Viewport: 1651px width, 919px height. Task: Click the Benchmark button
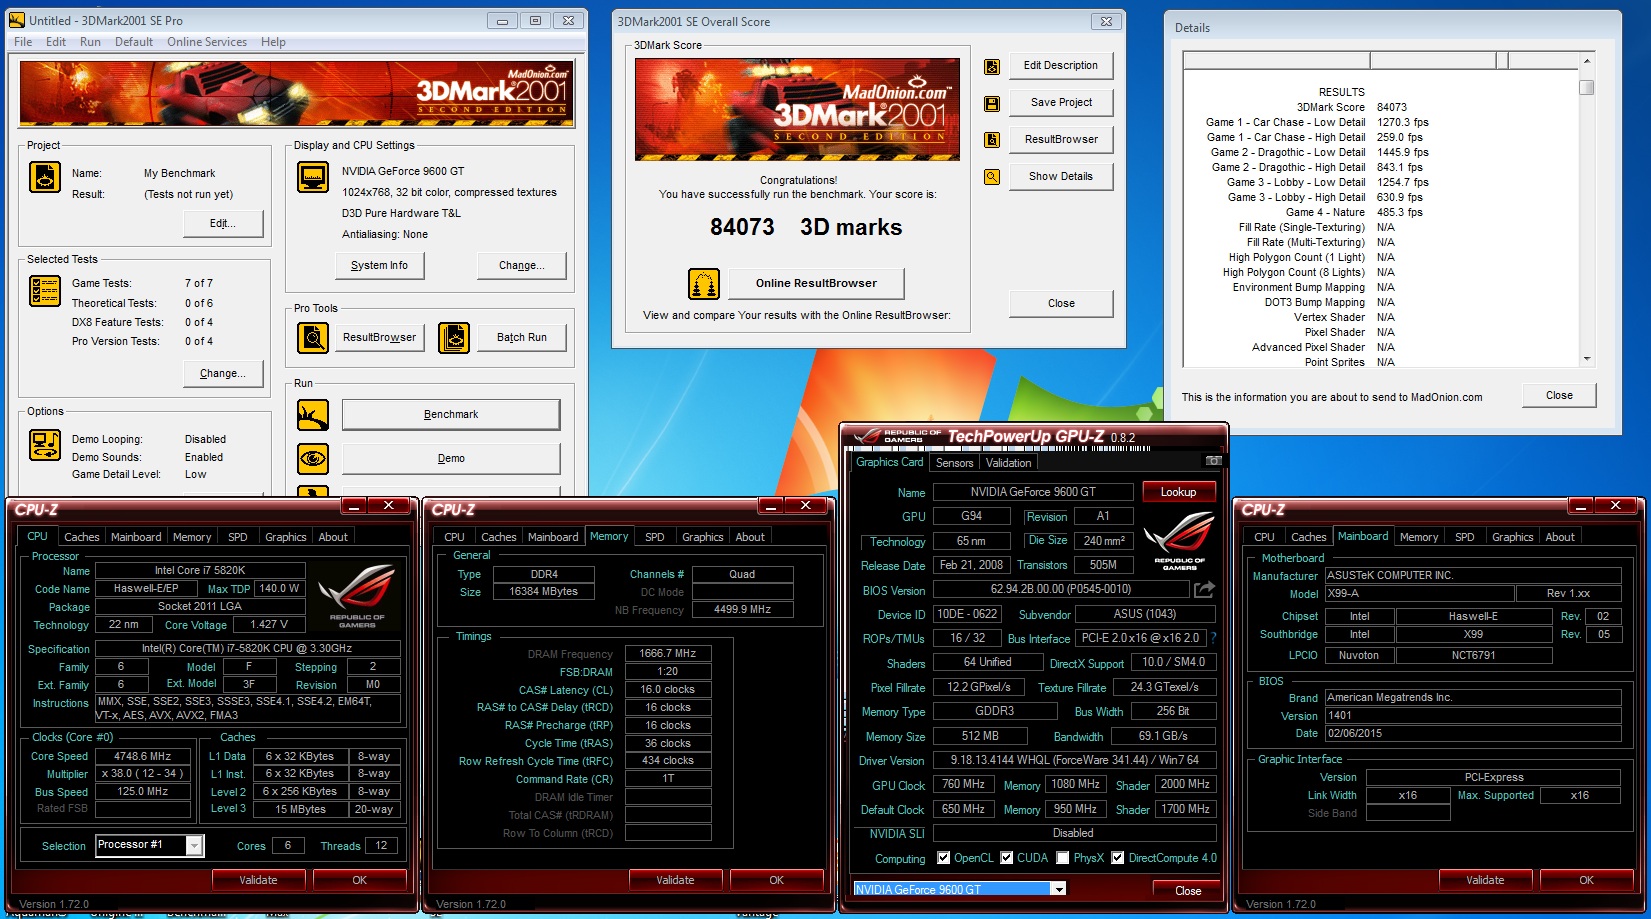tap(451, 414)
